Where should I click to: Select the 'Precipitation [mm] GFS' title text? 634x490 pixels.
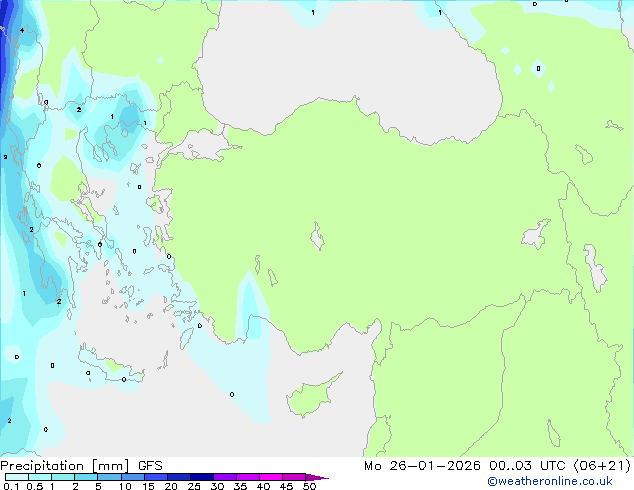click(x=81, y=466)
